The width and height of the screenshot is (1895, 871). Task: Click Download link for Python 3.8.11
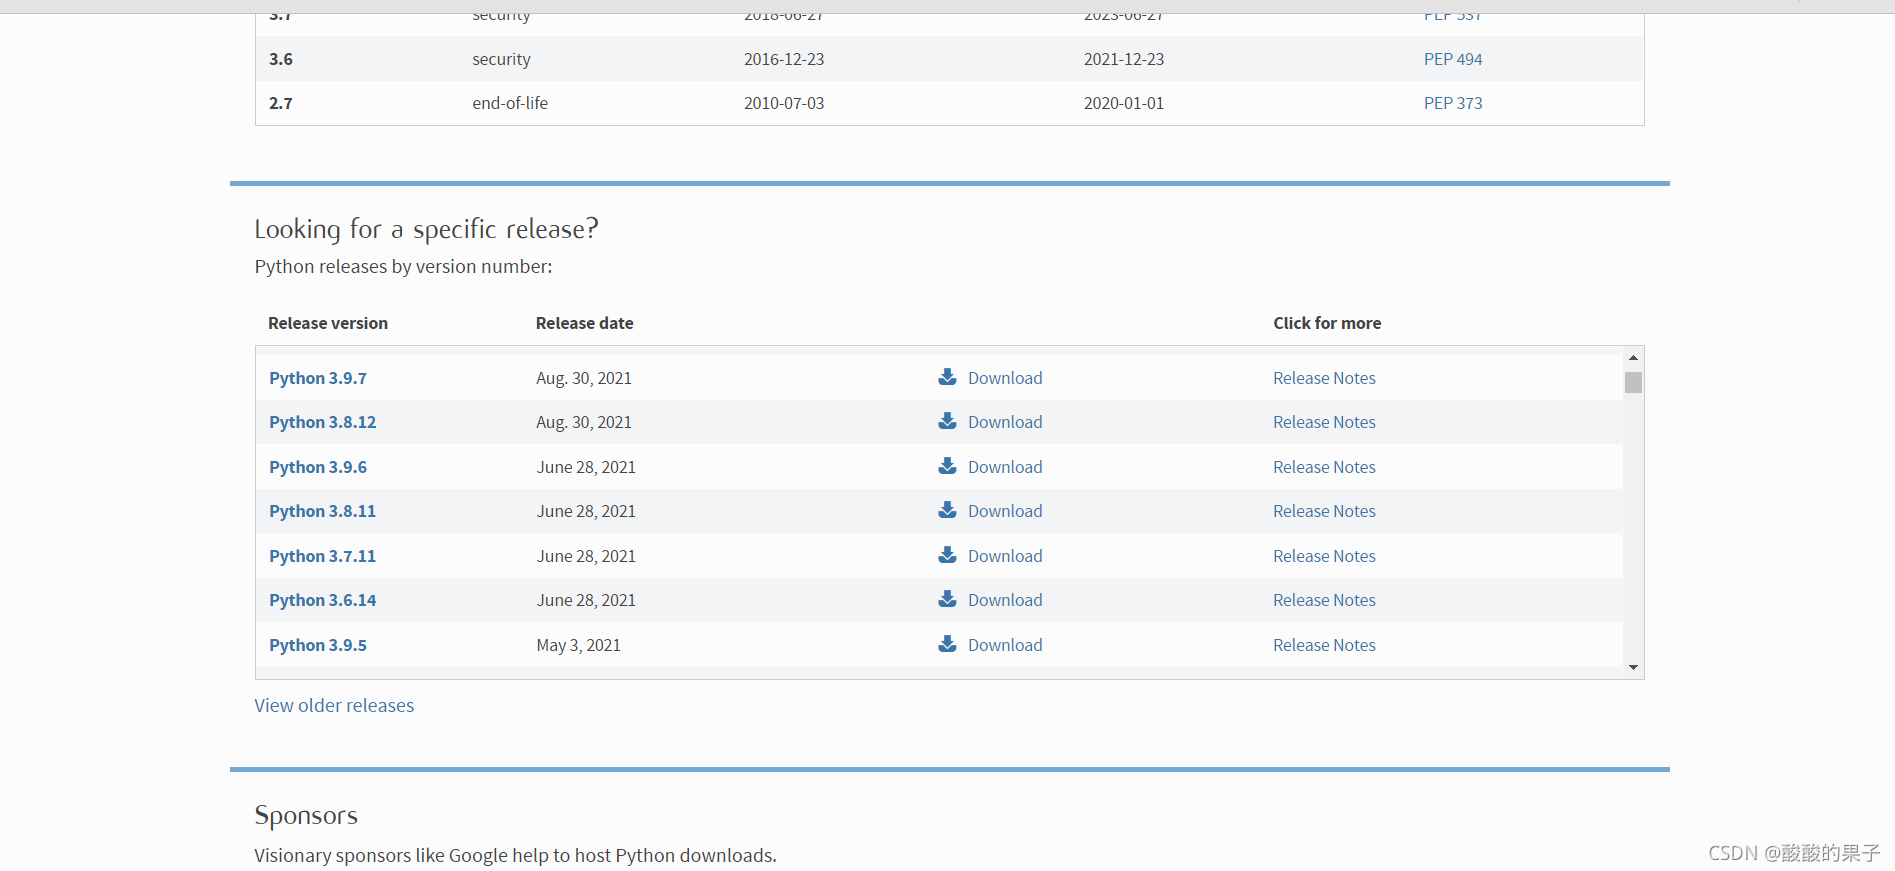point(1005,511)
